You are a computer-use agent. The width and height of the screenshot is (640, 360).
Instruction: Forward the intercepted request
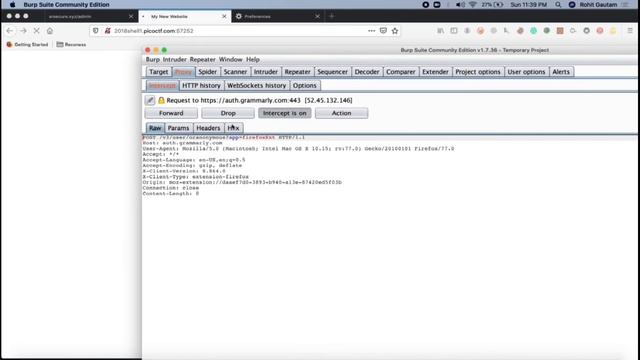point(171,113)
